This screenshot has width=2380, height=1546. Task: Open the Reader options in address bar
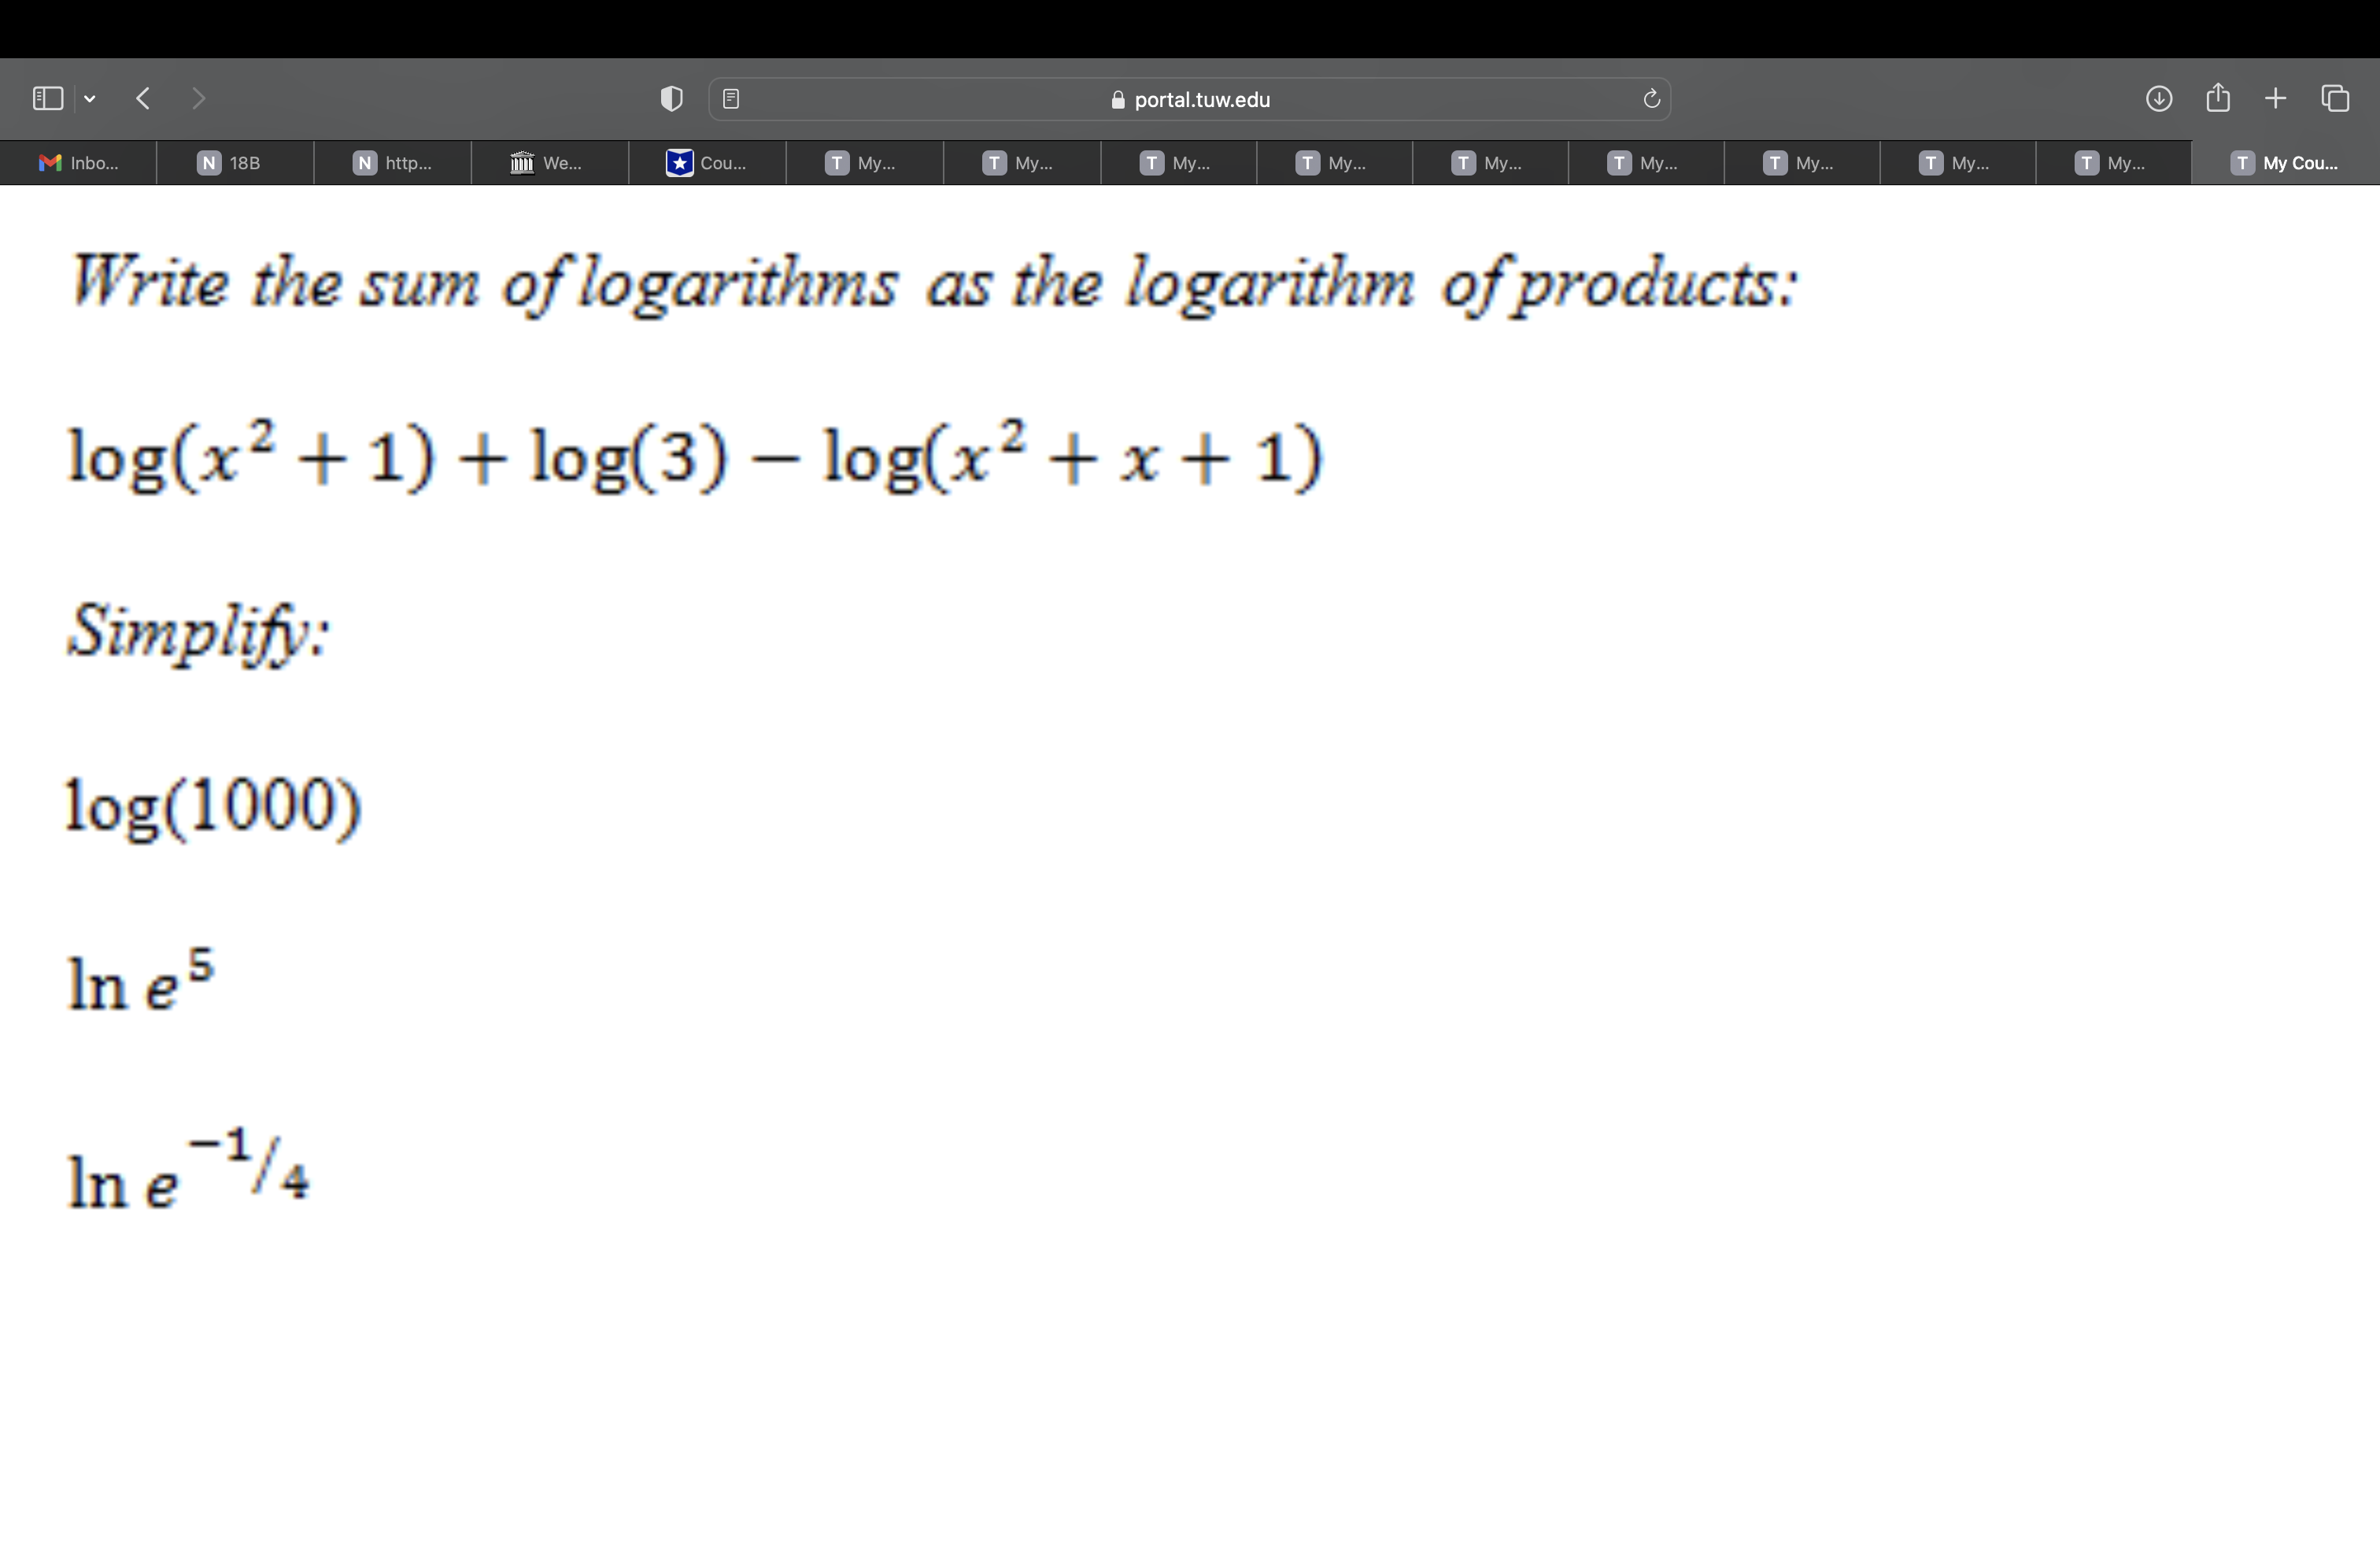(732, 98)
